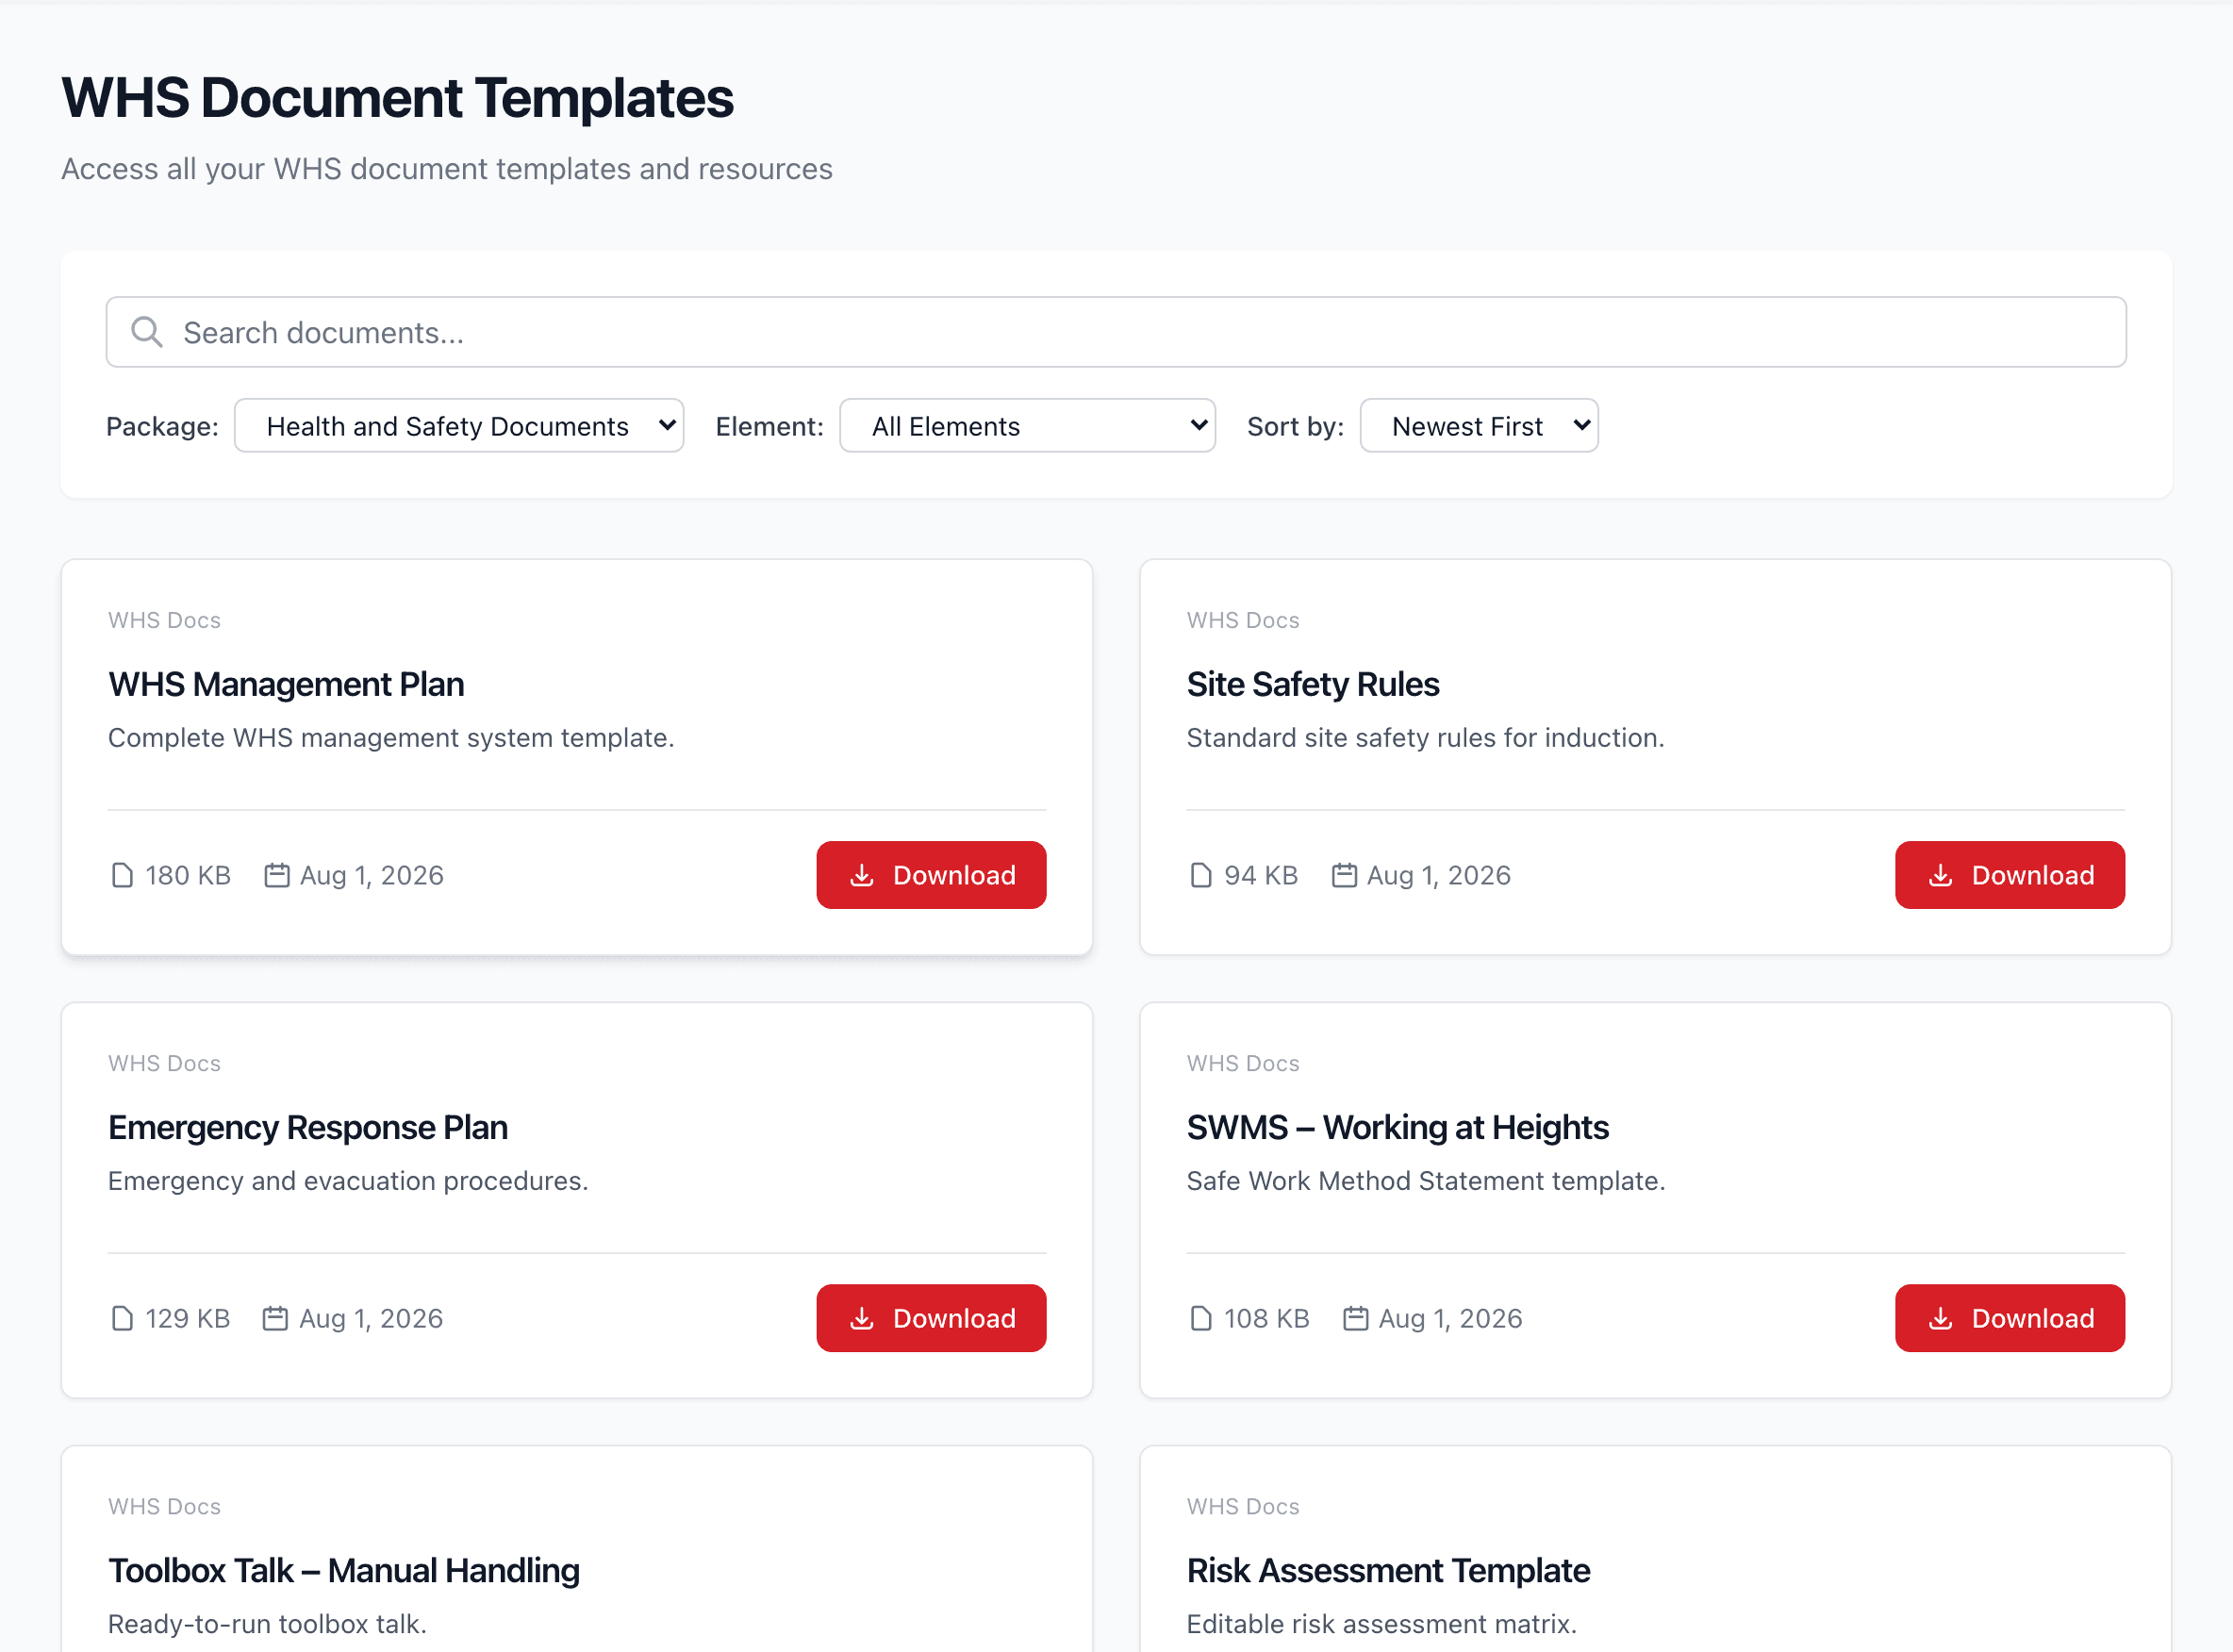Viewport: 2233px width, 1652px height.
Task: Focus the Search documents field
Action: click(x=1116, y=332)
